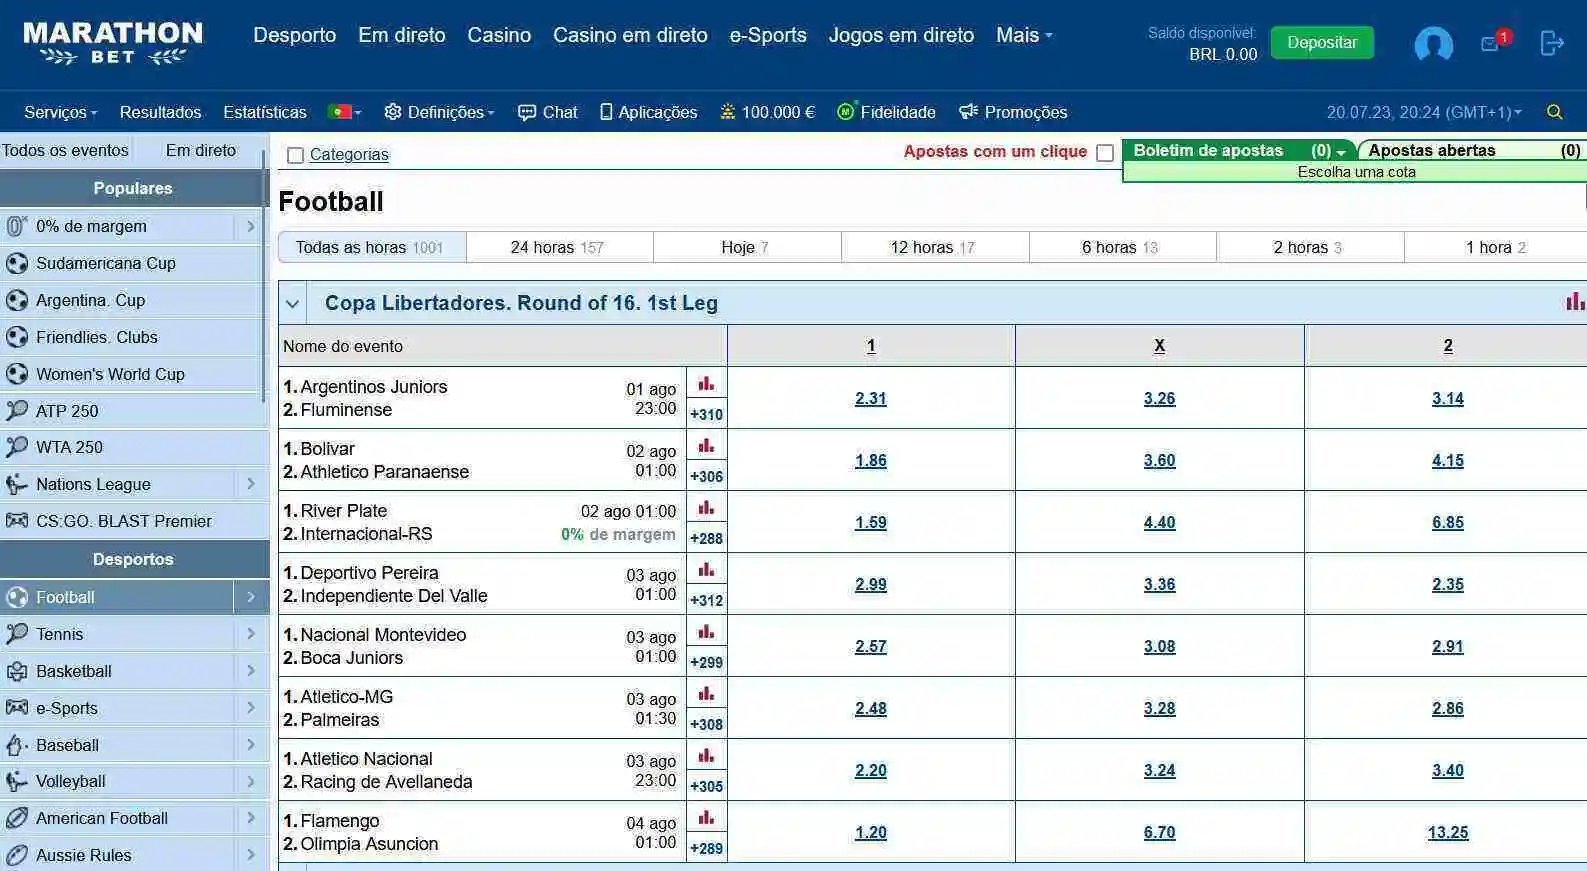Screen dimensions: 1587x871
Task: Open the Mais dropdown in main navigation
Action: (x=1024, y=35)
